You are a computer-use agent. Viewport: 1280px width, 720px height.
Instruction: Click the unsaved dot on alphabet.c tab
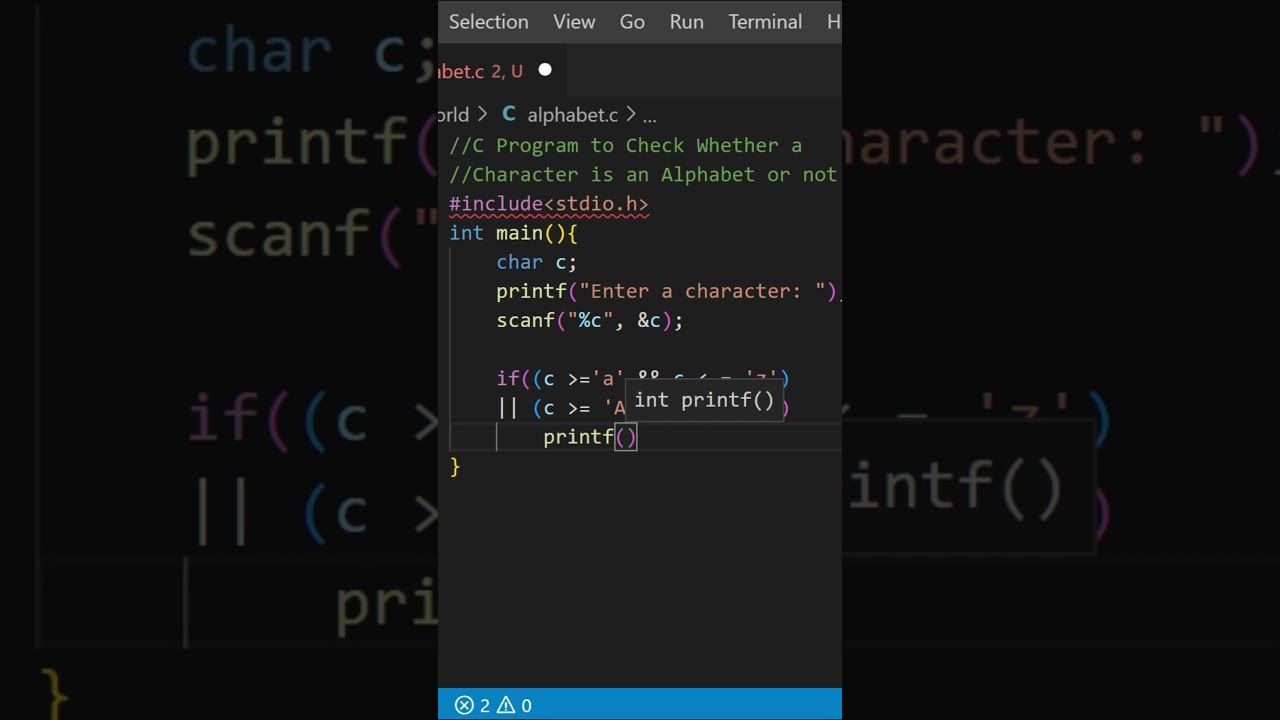pos(545,70)
